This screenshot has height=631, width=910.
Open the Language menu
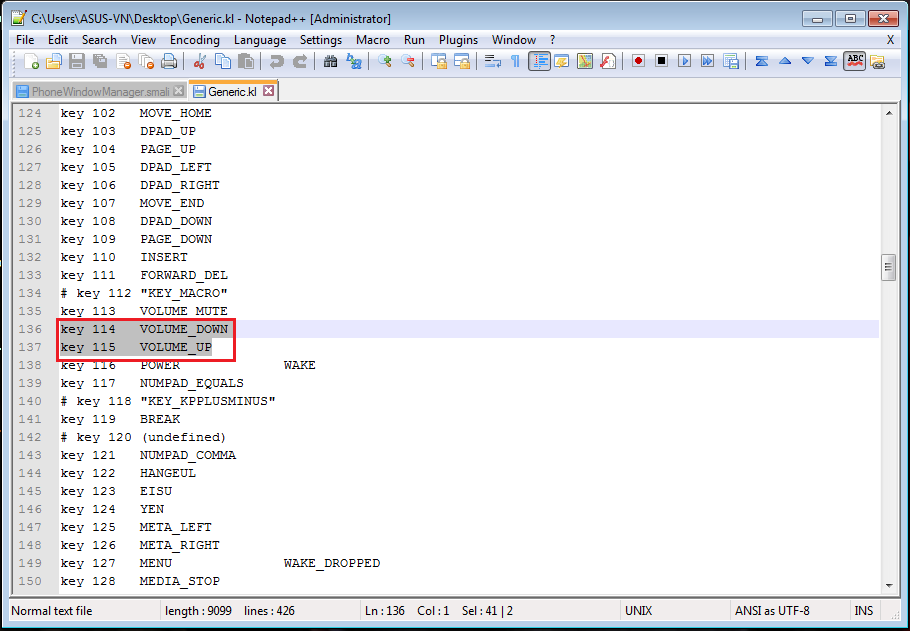pyautogui.click(x=260, y=39)
